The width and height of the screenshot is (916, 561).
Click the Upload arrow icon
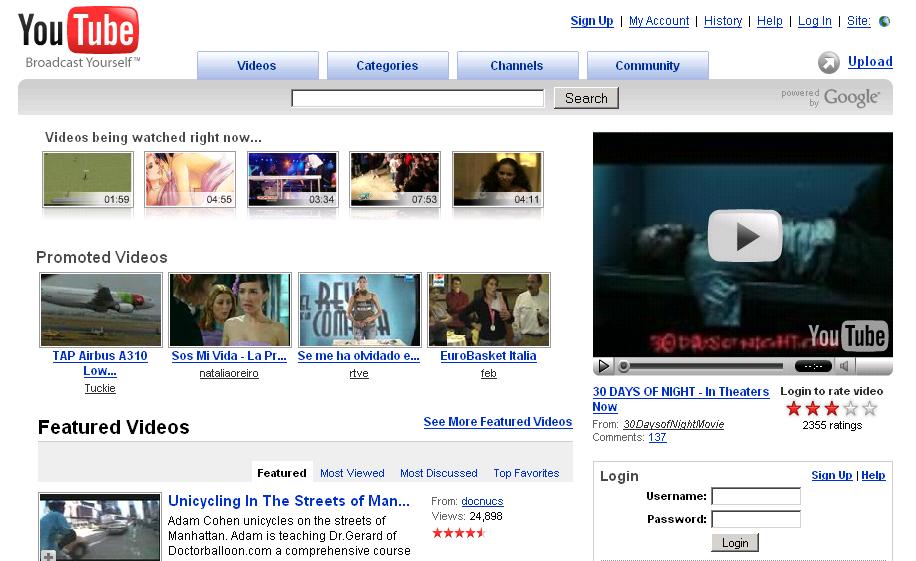point(828,62)
